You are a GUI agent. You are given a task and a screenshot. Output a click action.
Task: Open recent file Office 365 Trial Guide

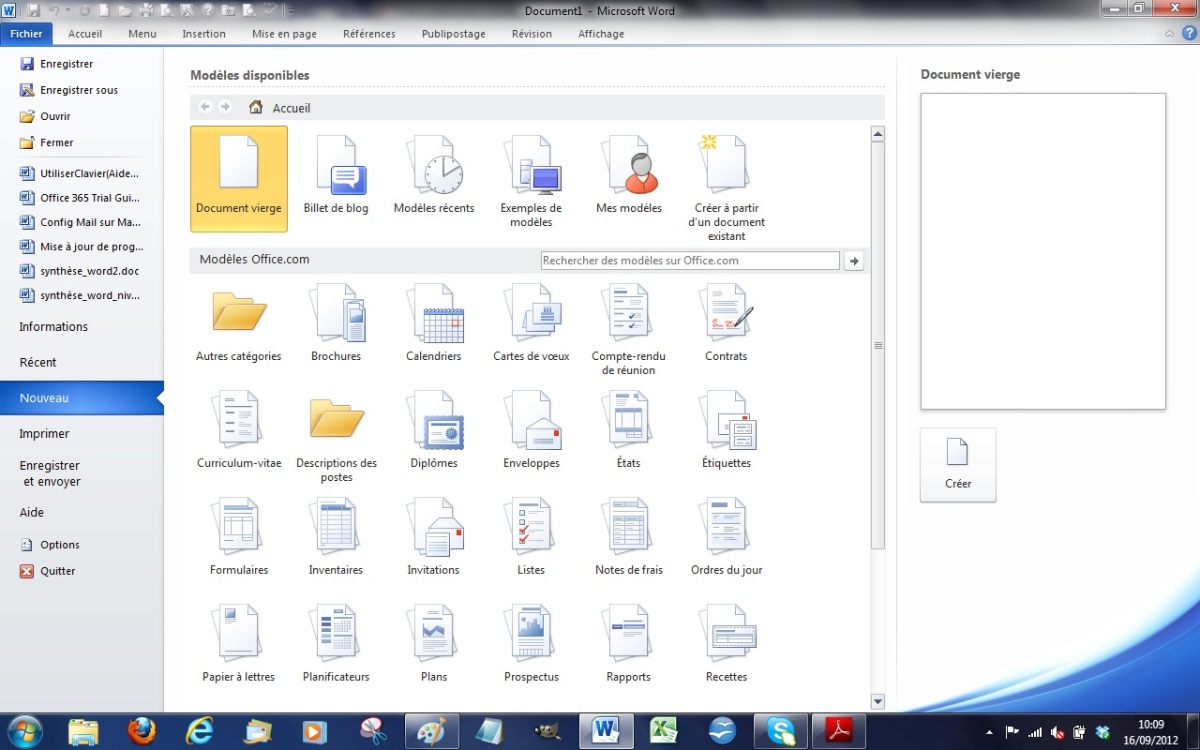click(x=81, y=198)
